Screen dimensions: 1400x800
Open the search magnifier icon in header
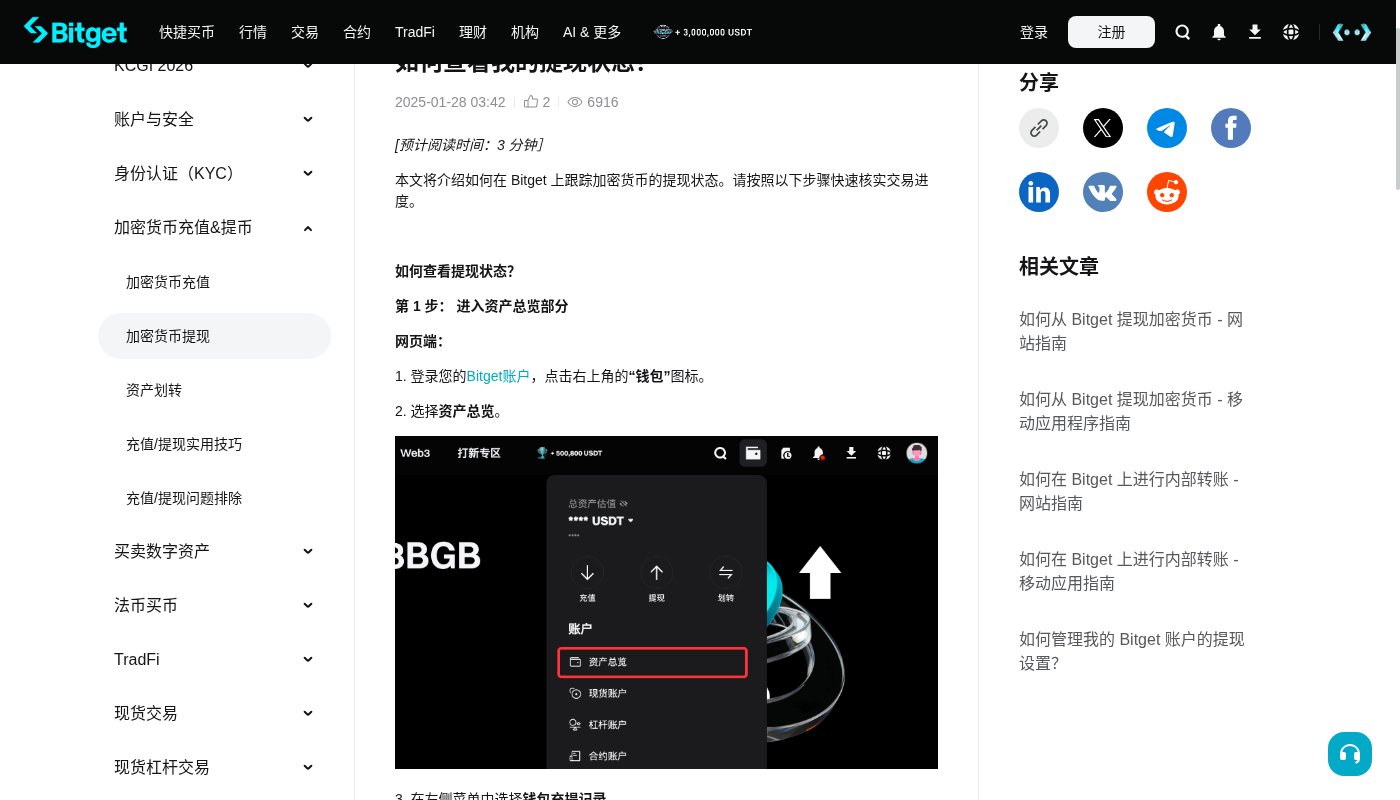[1183, 32]
